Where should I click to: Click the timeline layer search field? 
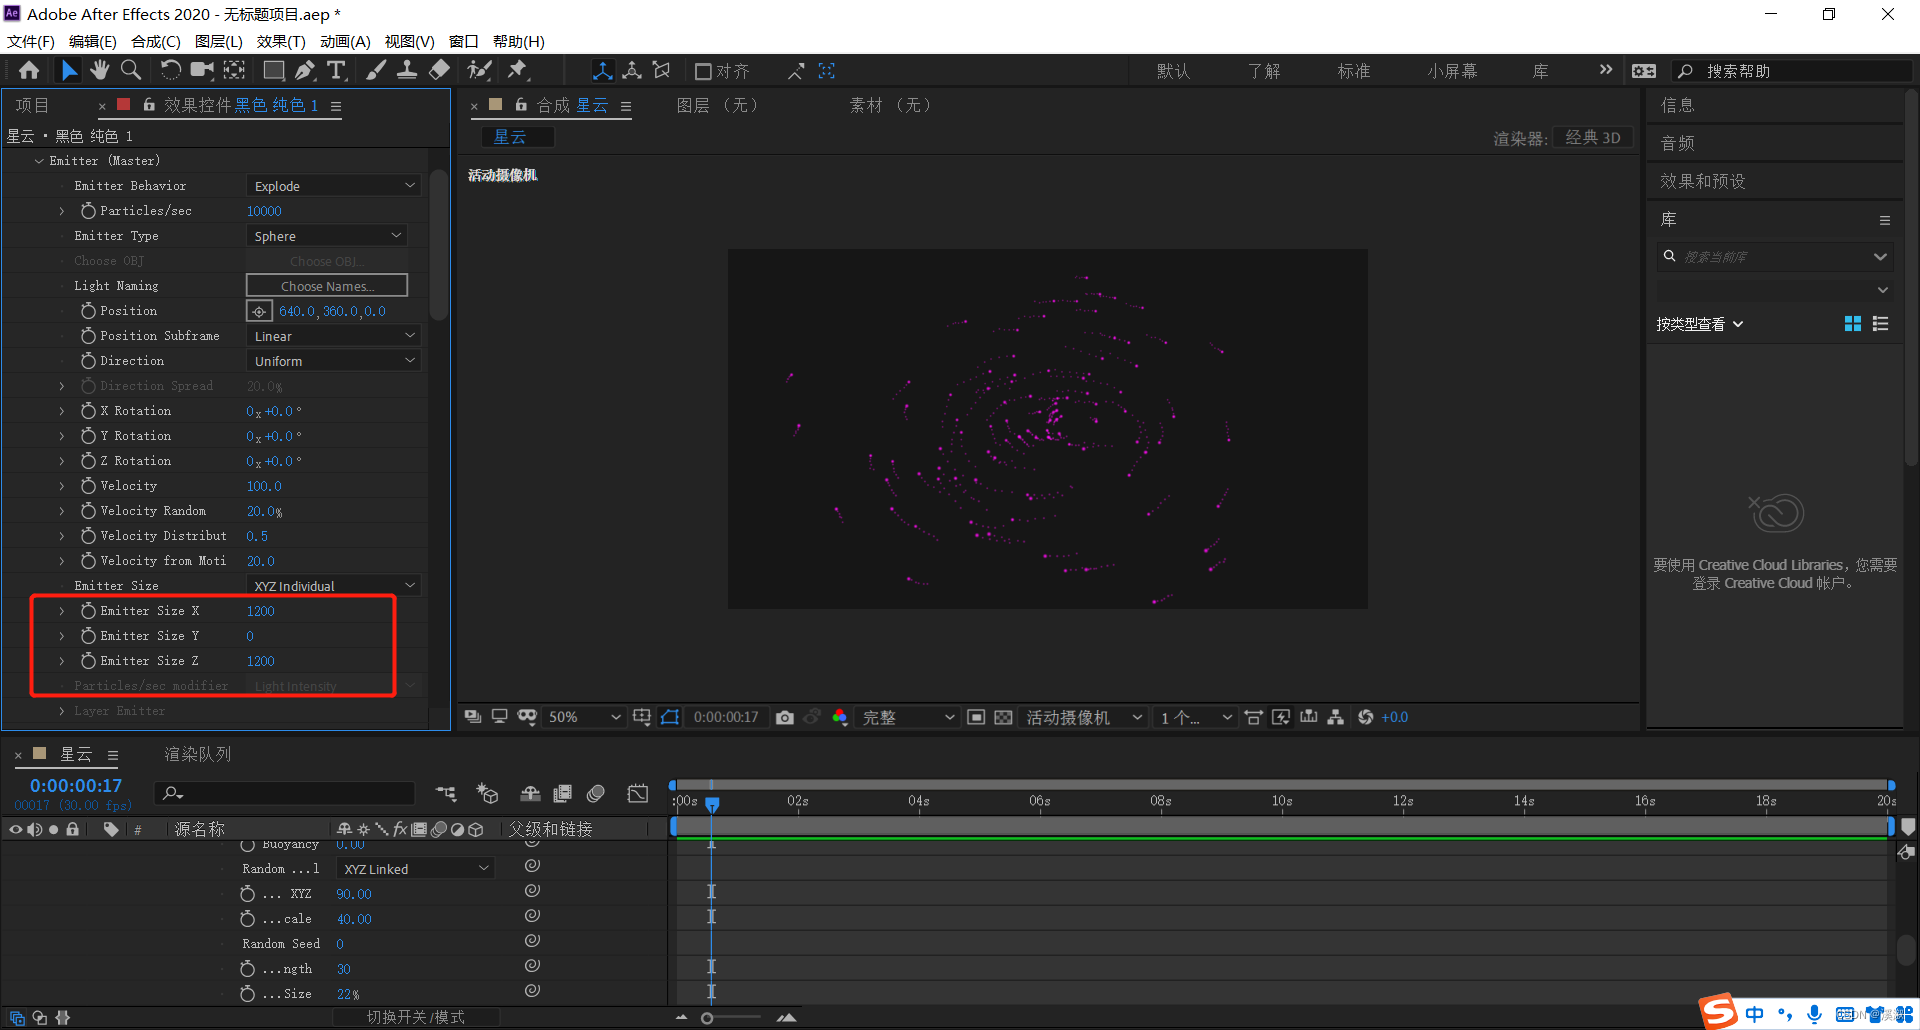(285, 793)
